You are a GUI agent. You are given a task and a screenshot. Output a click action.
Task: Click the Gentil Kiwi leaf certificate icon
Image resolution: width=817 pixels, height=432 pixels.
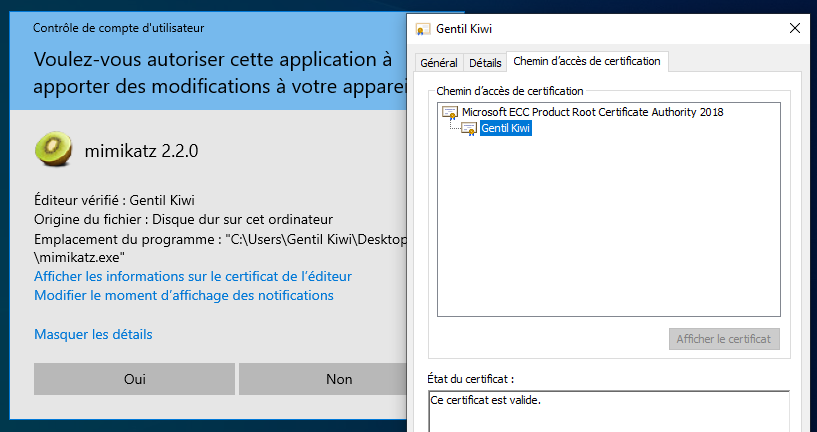tap(469, 128)
